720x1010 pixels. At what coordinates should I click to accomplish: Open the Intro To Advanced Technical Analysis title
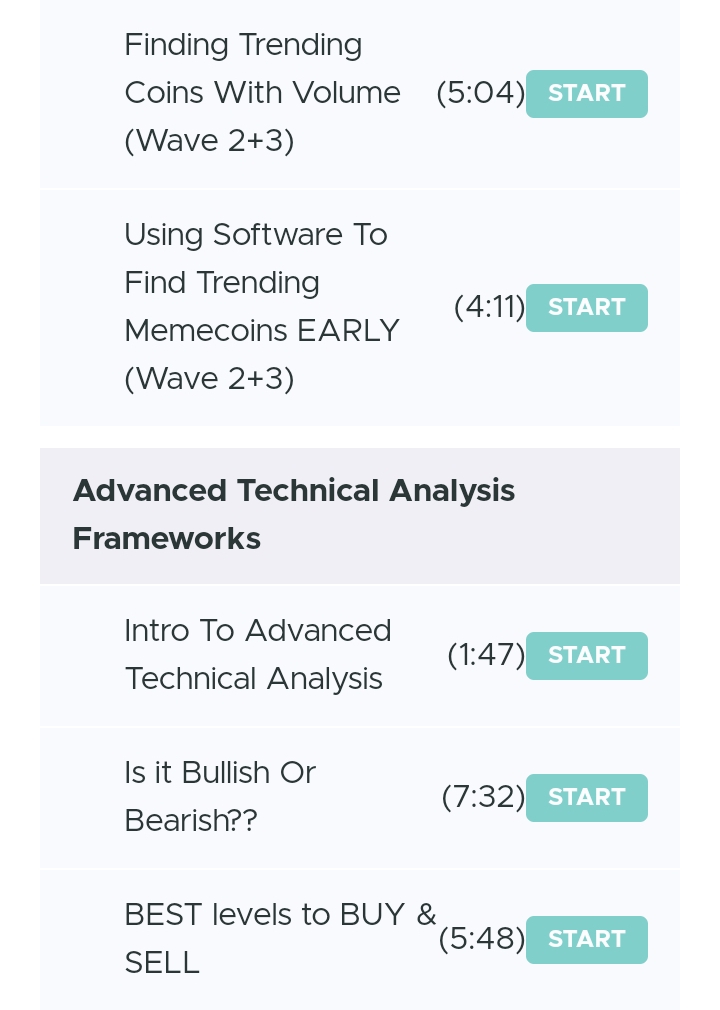258,655
